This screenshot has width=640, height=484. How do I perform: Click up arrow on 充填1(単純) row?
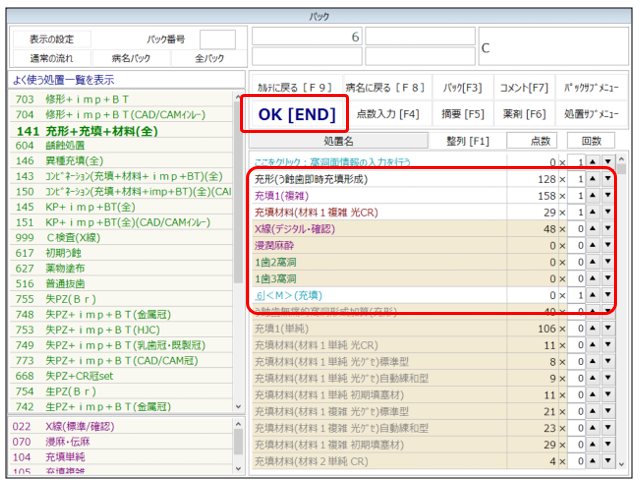pos(592,327)
